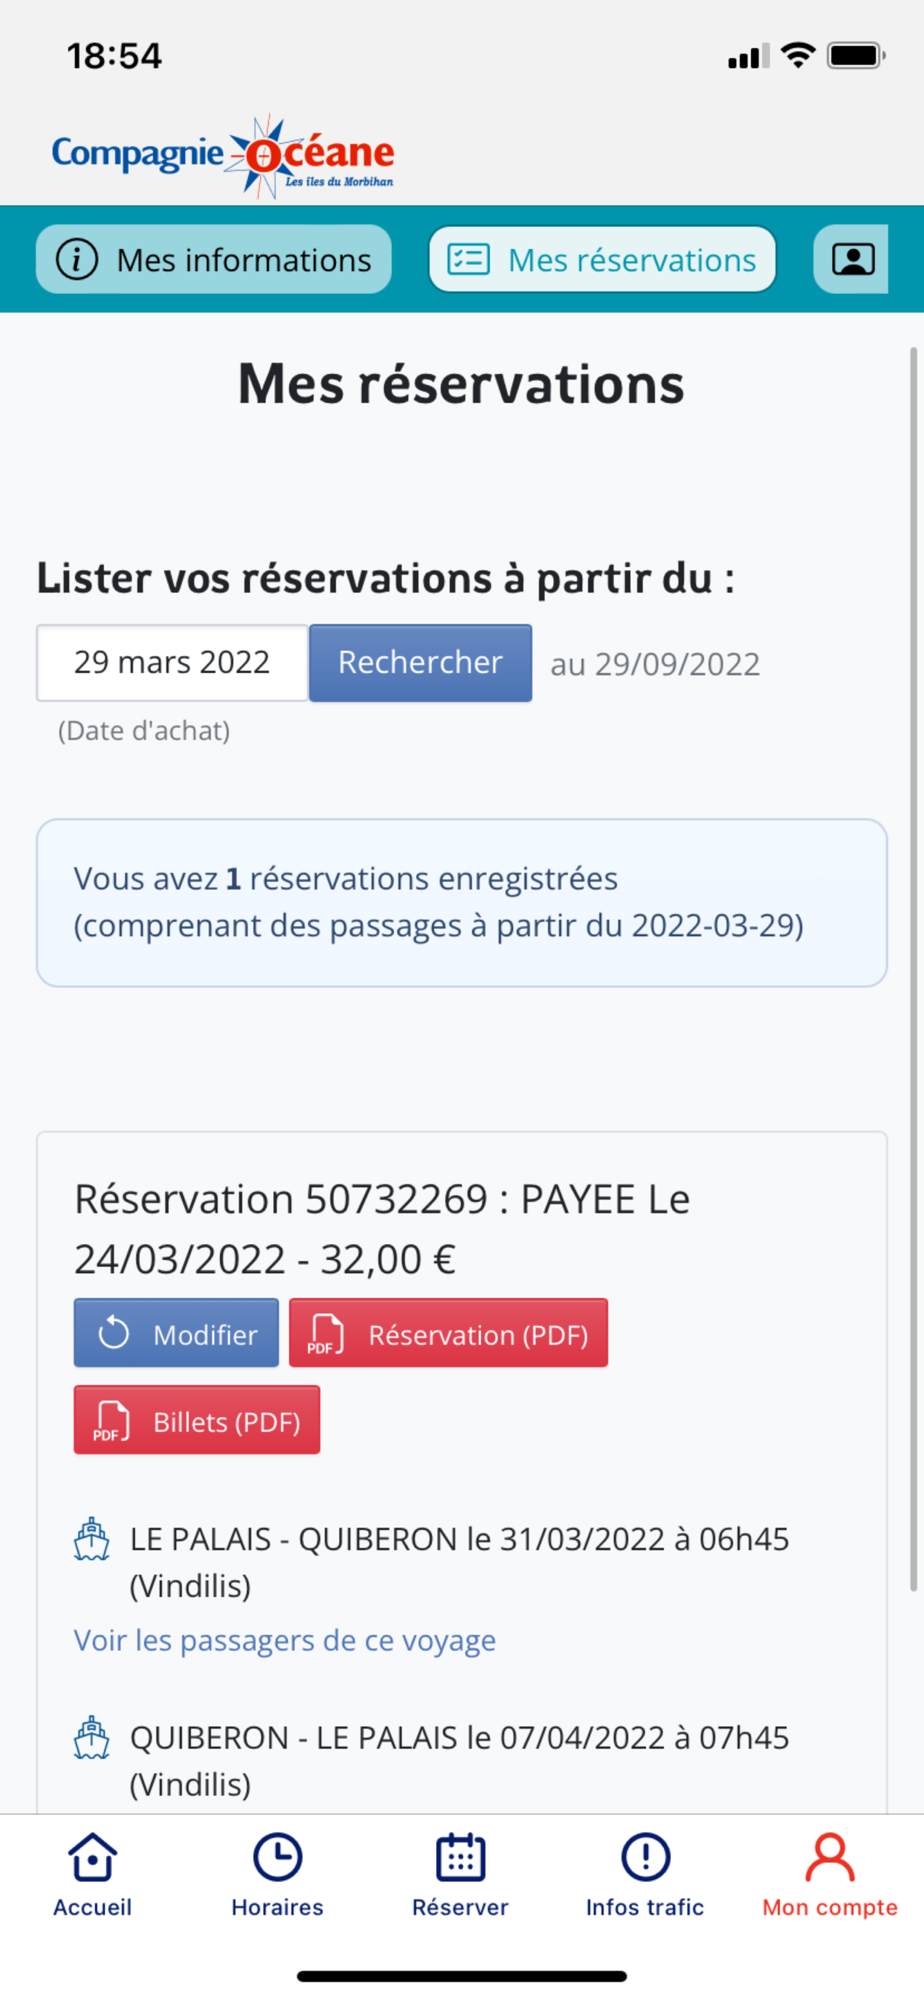
Task: Tap the Mon compte person icon
Action: click(x=830, y=1858)
